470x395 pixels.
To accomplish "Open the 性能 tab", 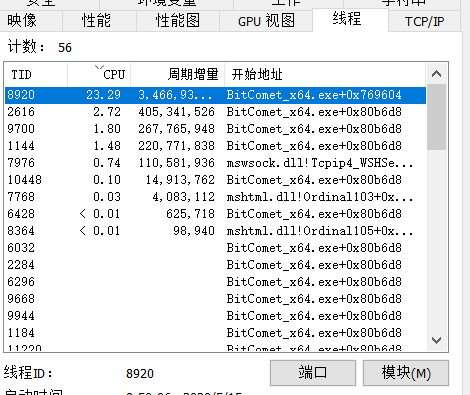I will pyautogui.click(x=99, y=21).
